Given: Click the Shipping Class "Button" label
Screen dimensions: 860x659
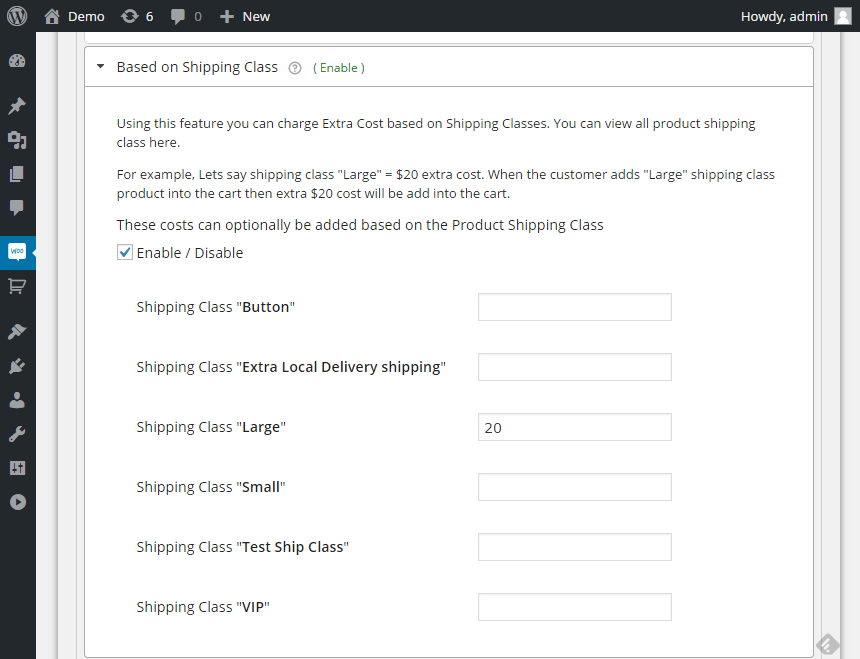Looking at the screenshot, I should (x=216, y=307).
